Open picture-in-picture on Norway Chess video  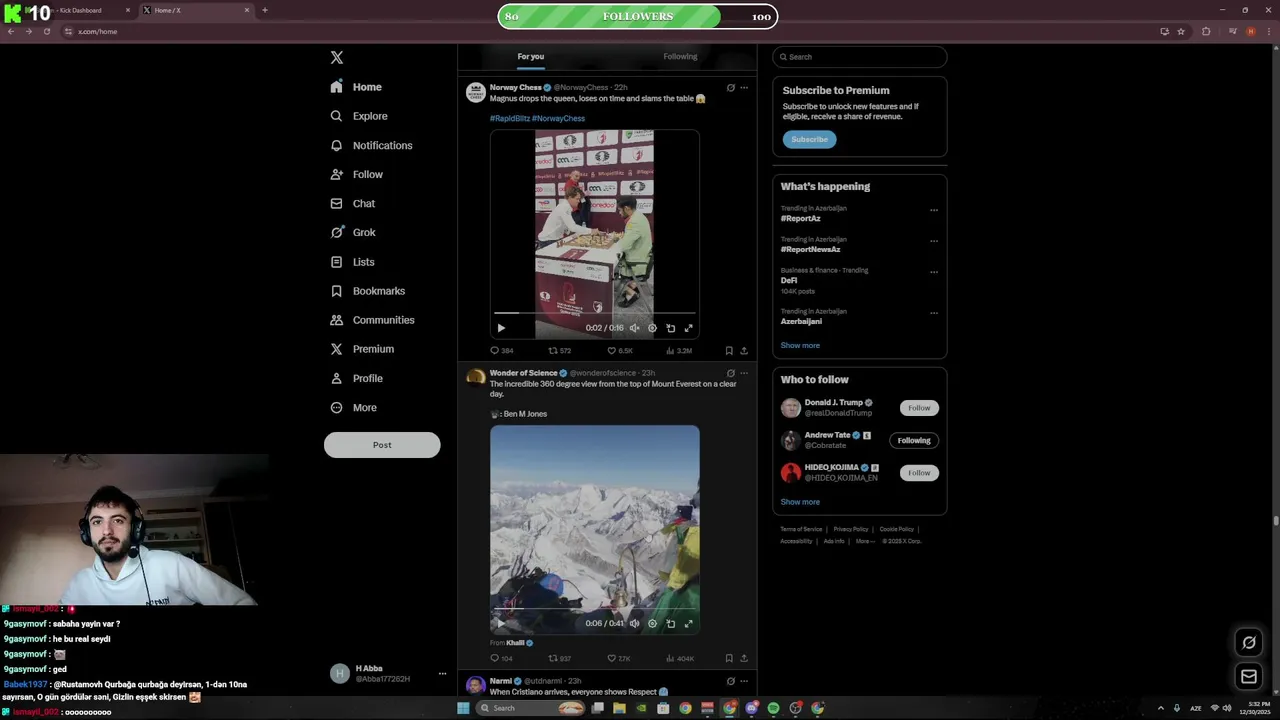pyautogui.click(x=670, y=328)
